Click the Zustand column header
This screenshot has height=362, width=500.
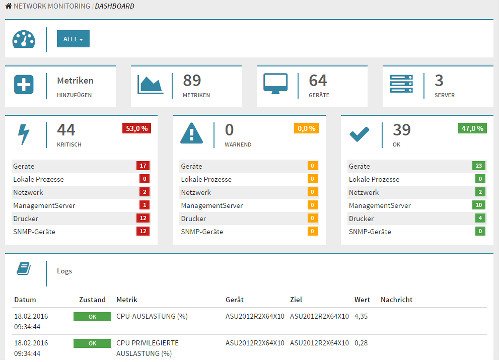tap(92, 300)
